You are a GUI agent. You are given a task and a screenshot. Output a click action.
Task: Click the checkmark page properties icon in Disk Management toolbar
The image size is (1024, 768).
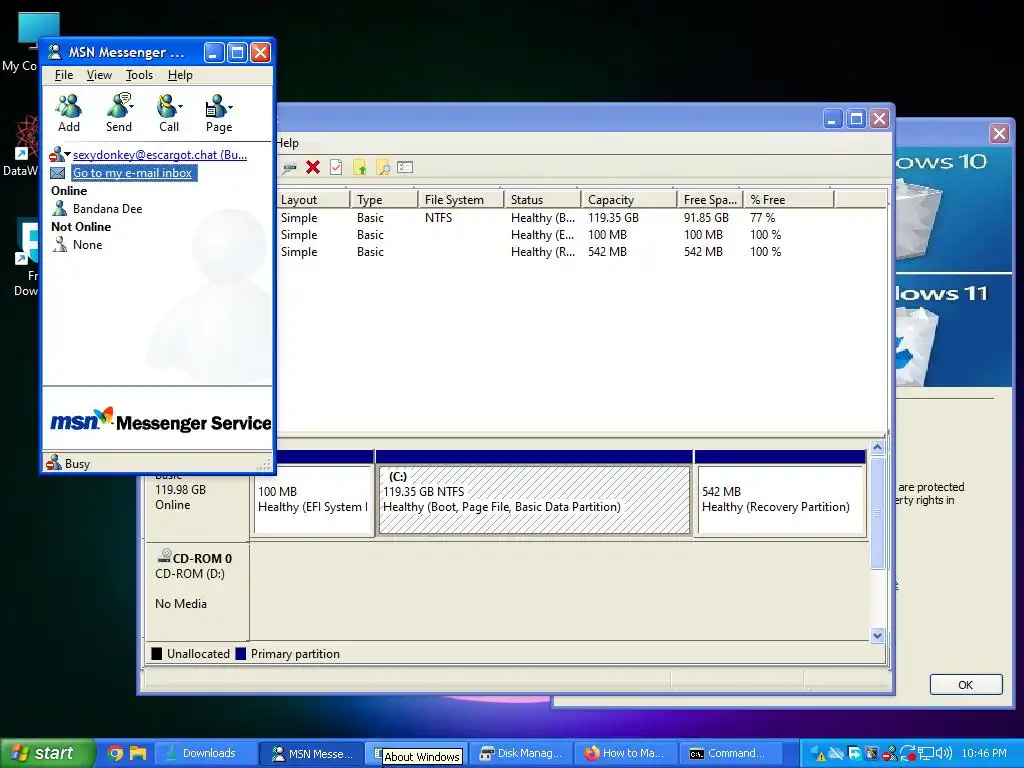click(336, 168)
